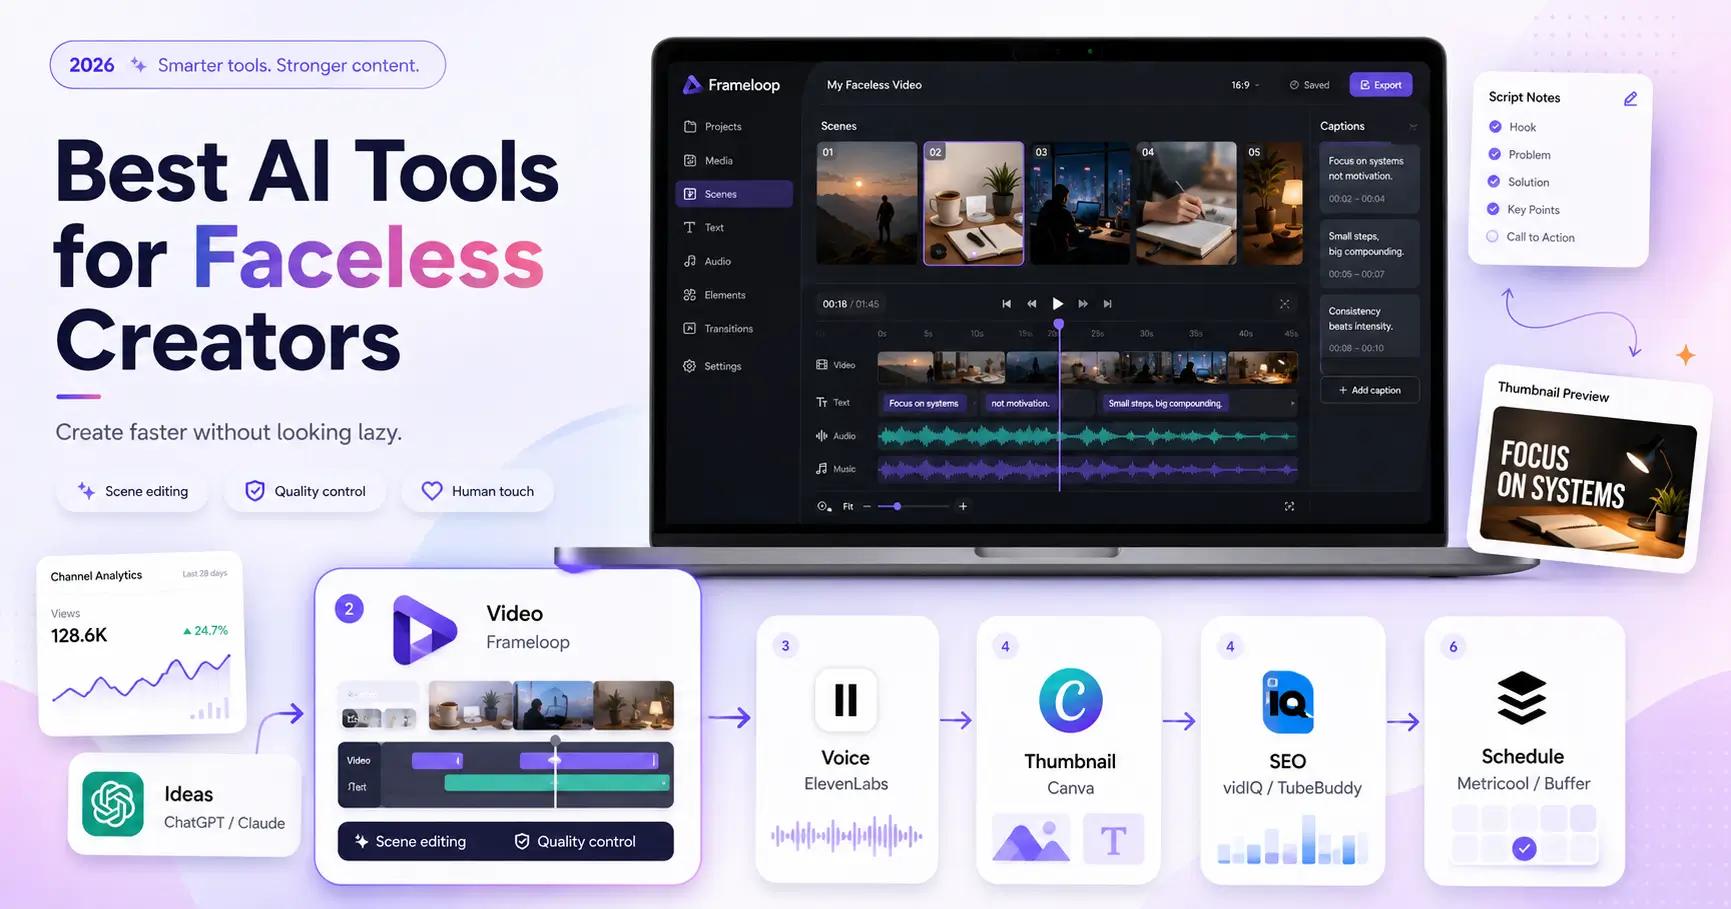Click the purple playhead marker on timeline
This screenshot has width=1731, height=909.
click(1059, 324)
